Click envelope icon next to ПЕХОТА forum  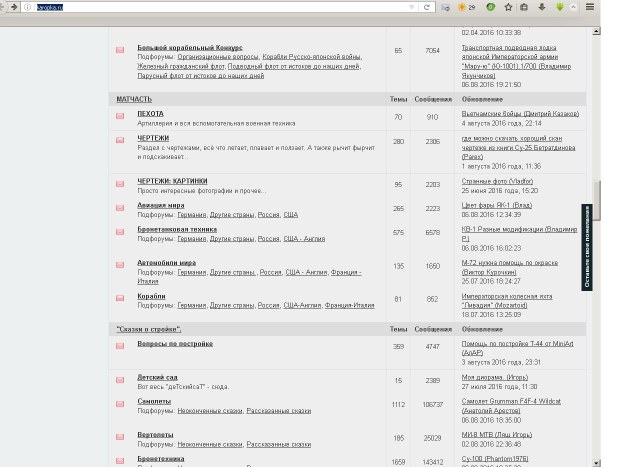(120, 116)
